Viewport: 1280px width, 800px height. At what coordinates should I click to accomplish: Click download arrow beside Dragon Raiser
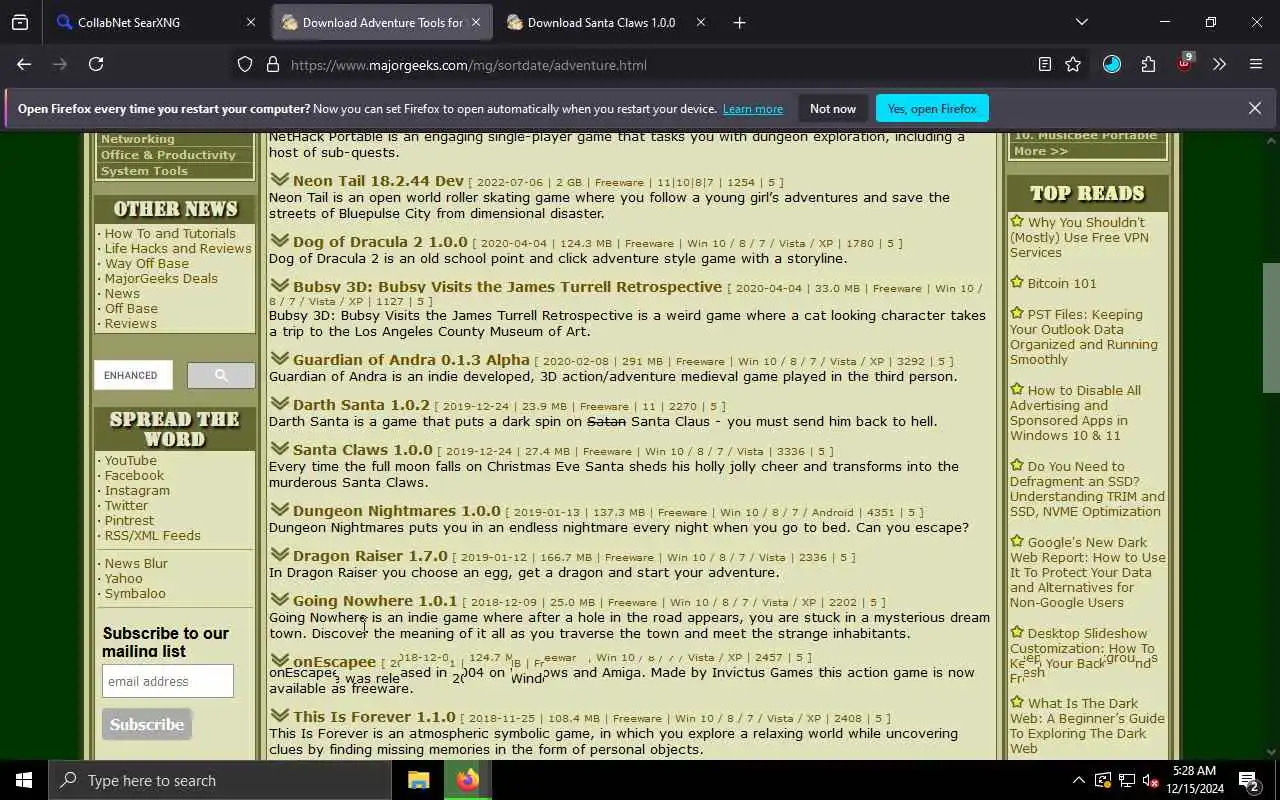(279, 555)
